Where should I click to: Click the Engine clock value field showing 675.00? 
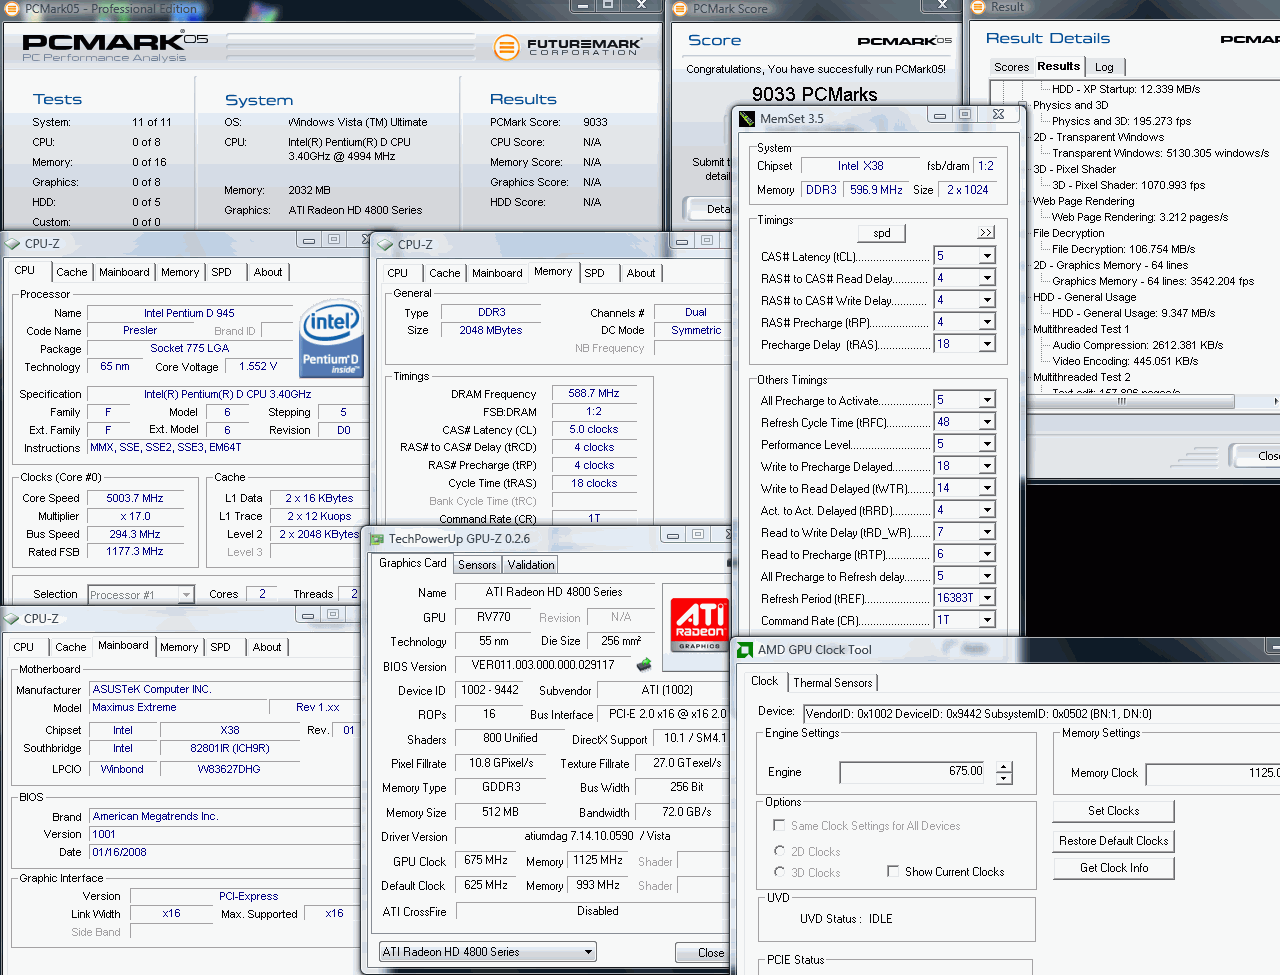tap(913, 772)
